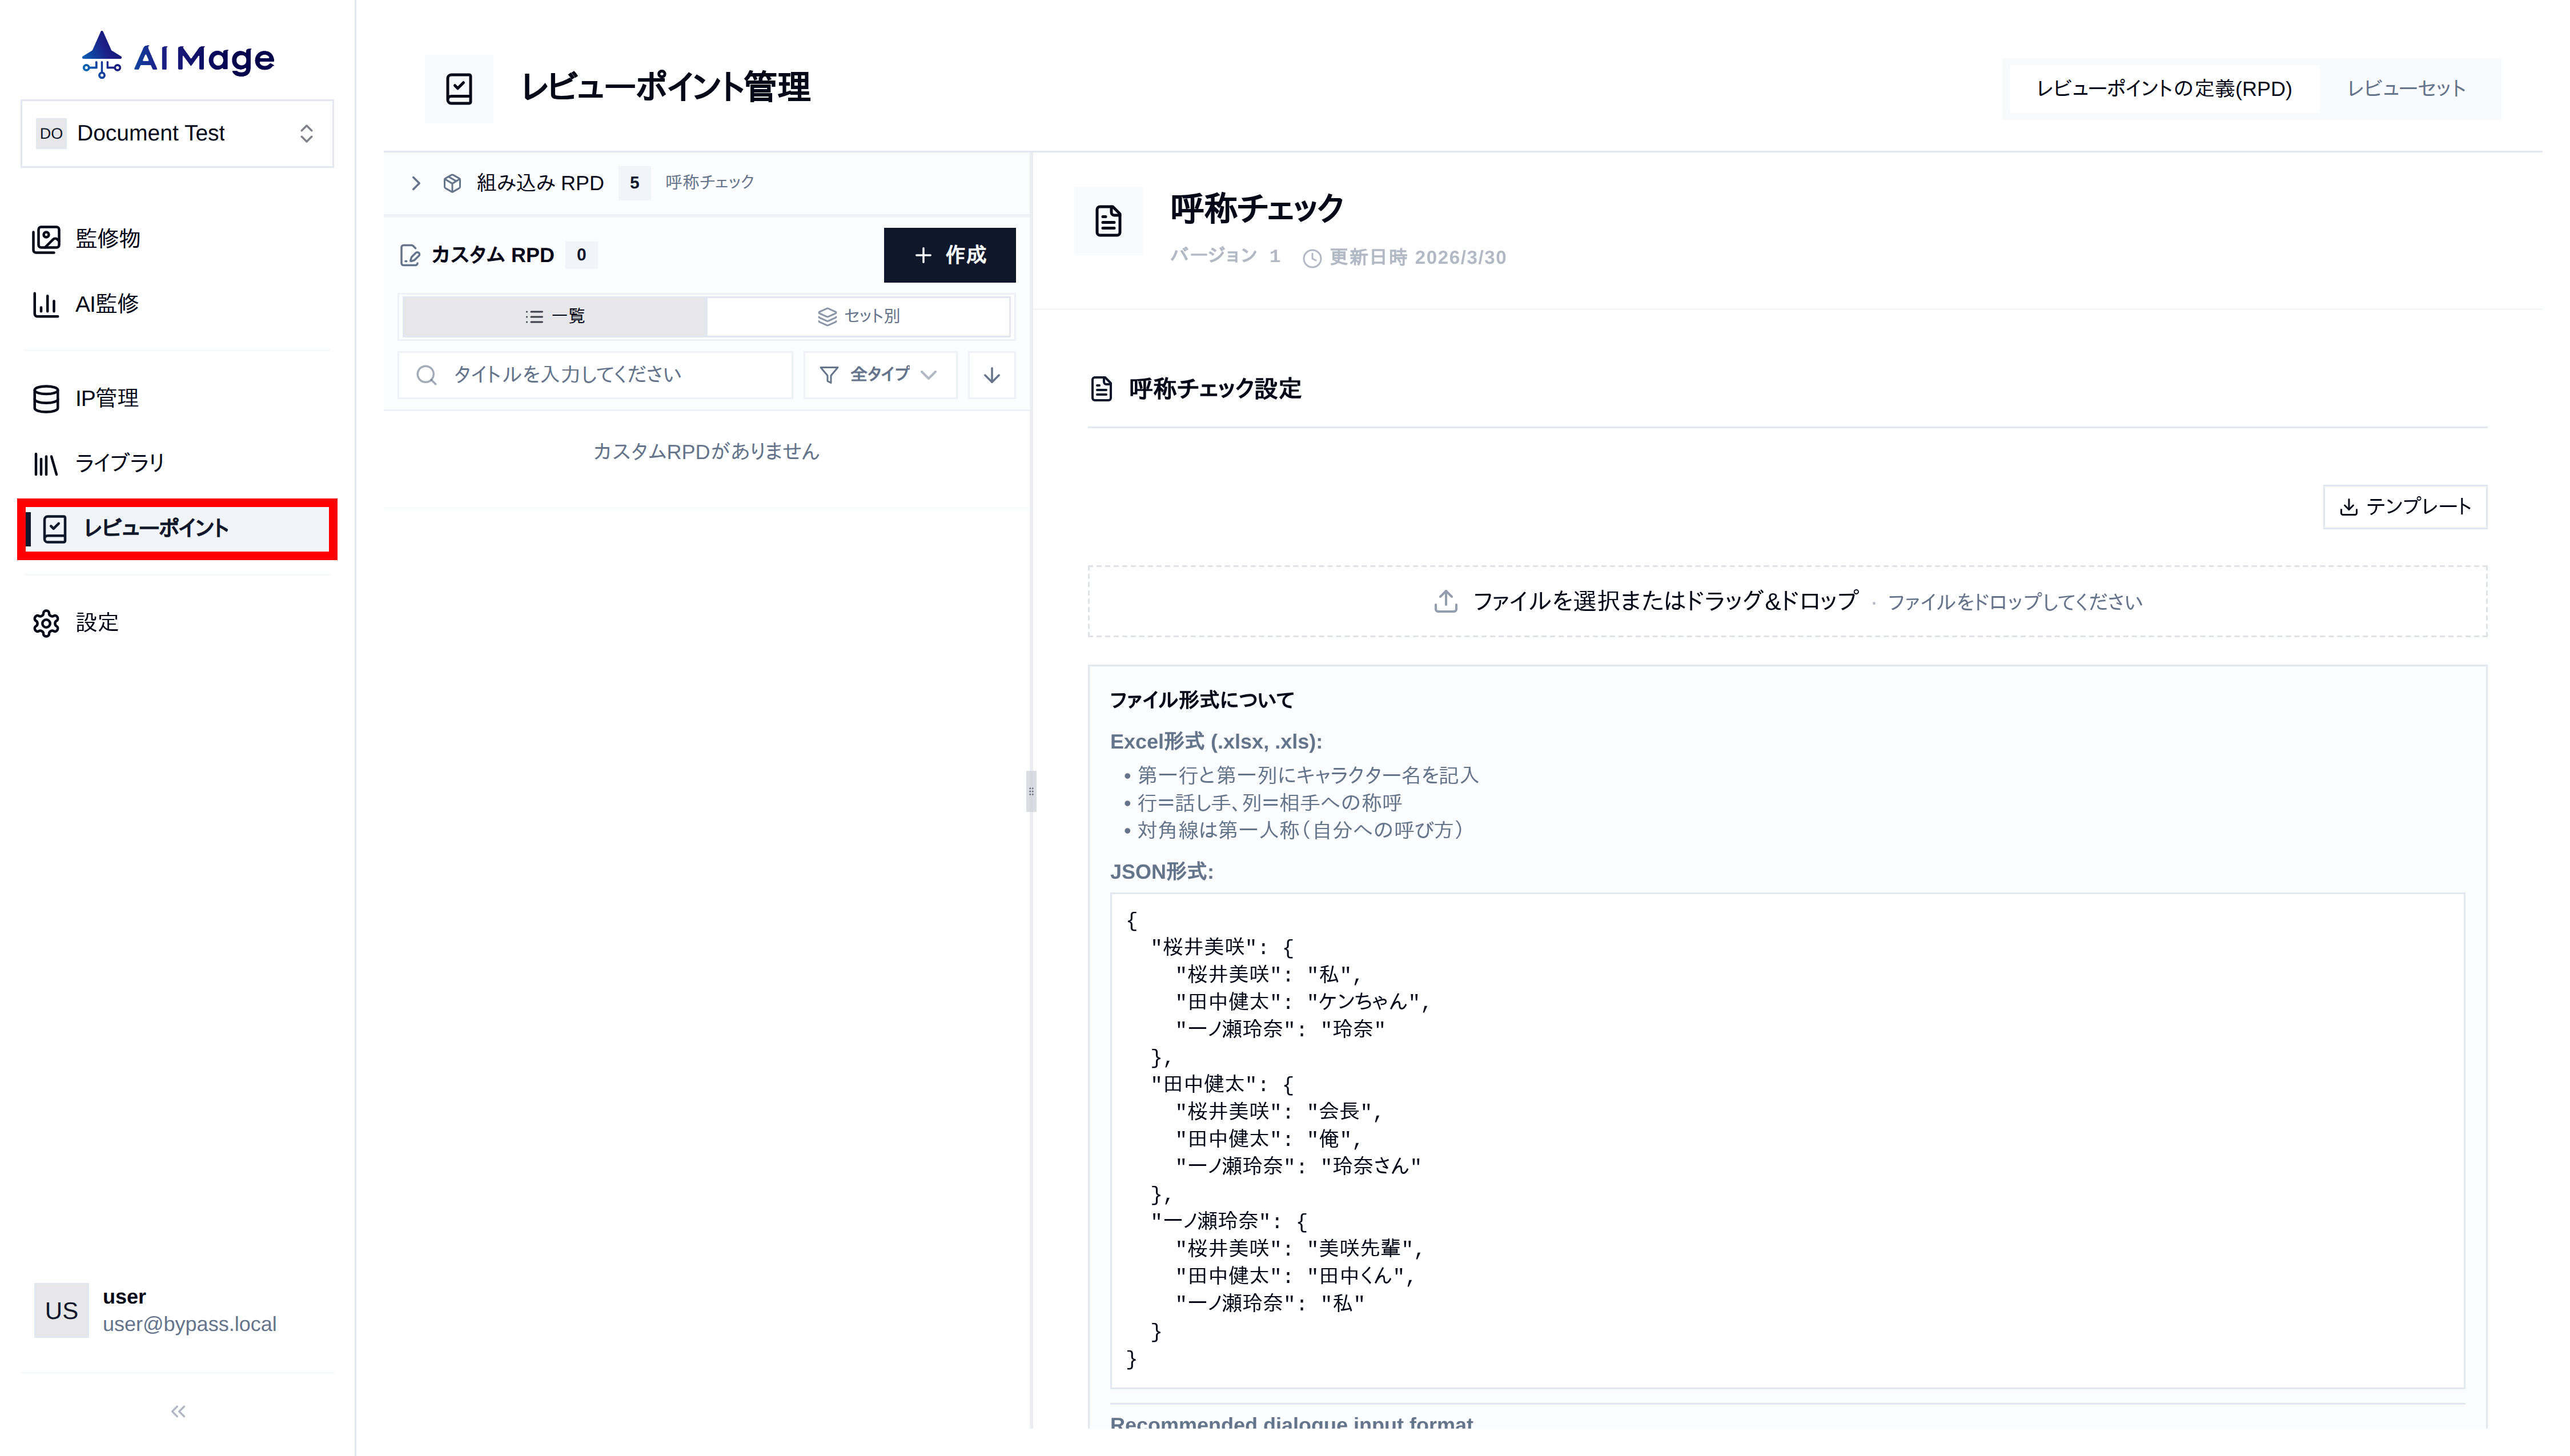Image resolution: width=2570 pixels, height=1456 pixels.
Task: Click the funnel filter icon
Action: (x=829, y=375)
